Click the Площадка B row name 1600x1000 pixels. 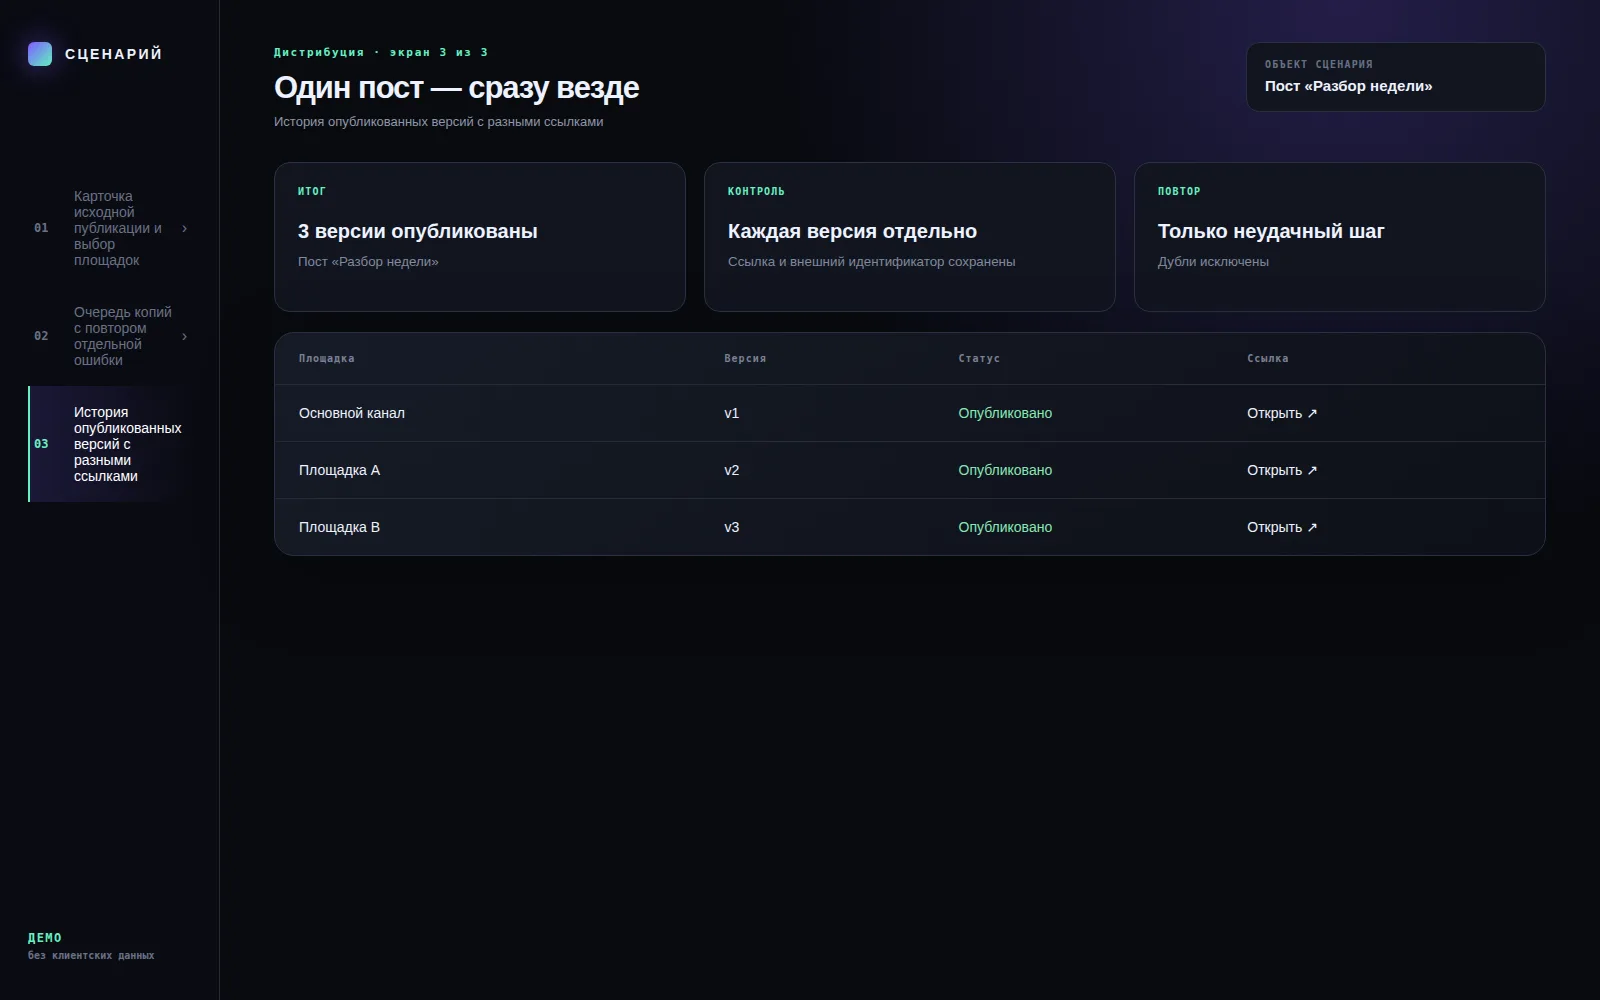tap(339, 527)
